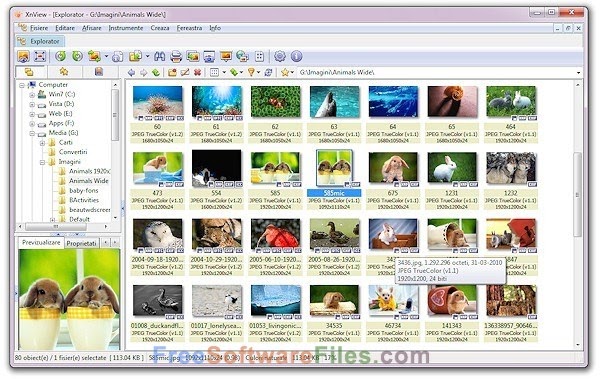Open the view mode dropdown arrow
600x379 pixels.
224,73
